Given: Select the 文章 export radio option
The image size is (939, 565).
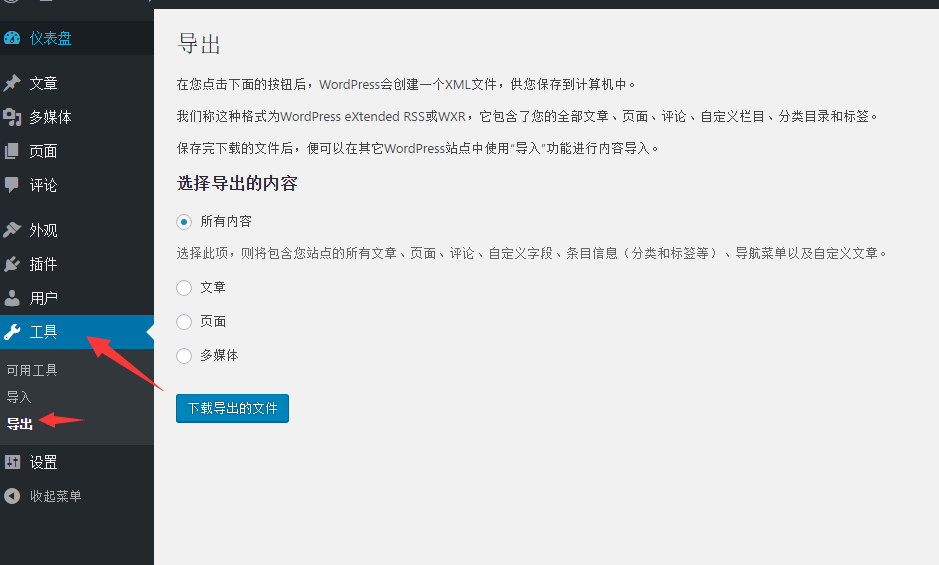Looking at the screenshot, I should [x=184, y=288].
